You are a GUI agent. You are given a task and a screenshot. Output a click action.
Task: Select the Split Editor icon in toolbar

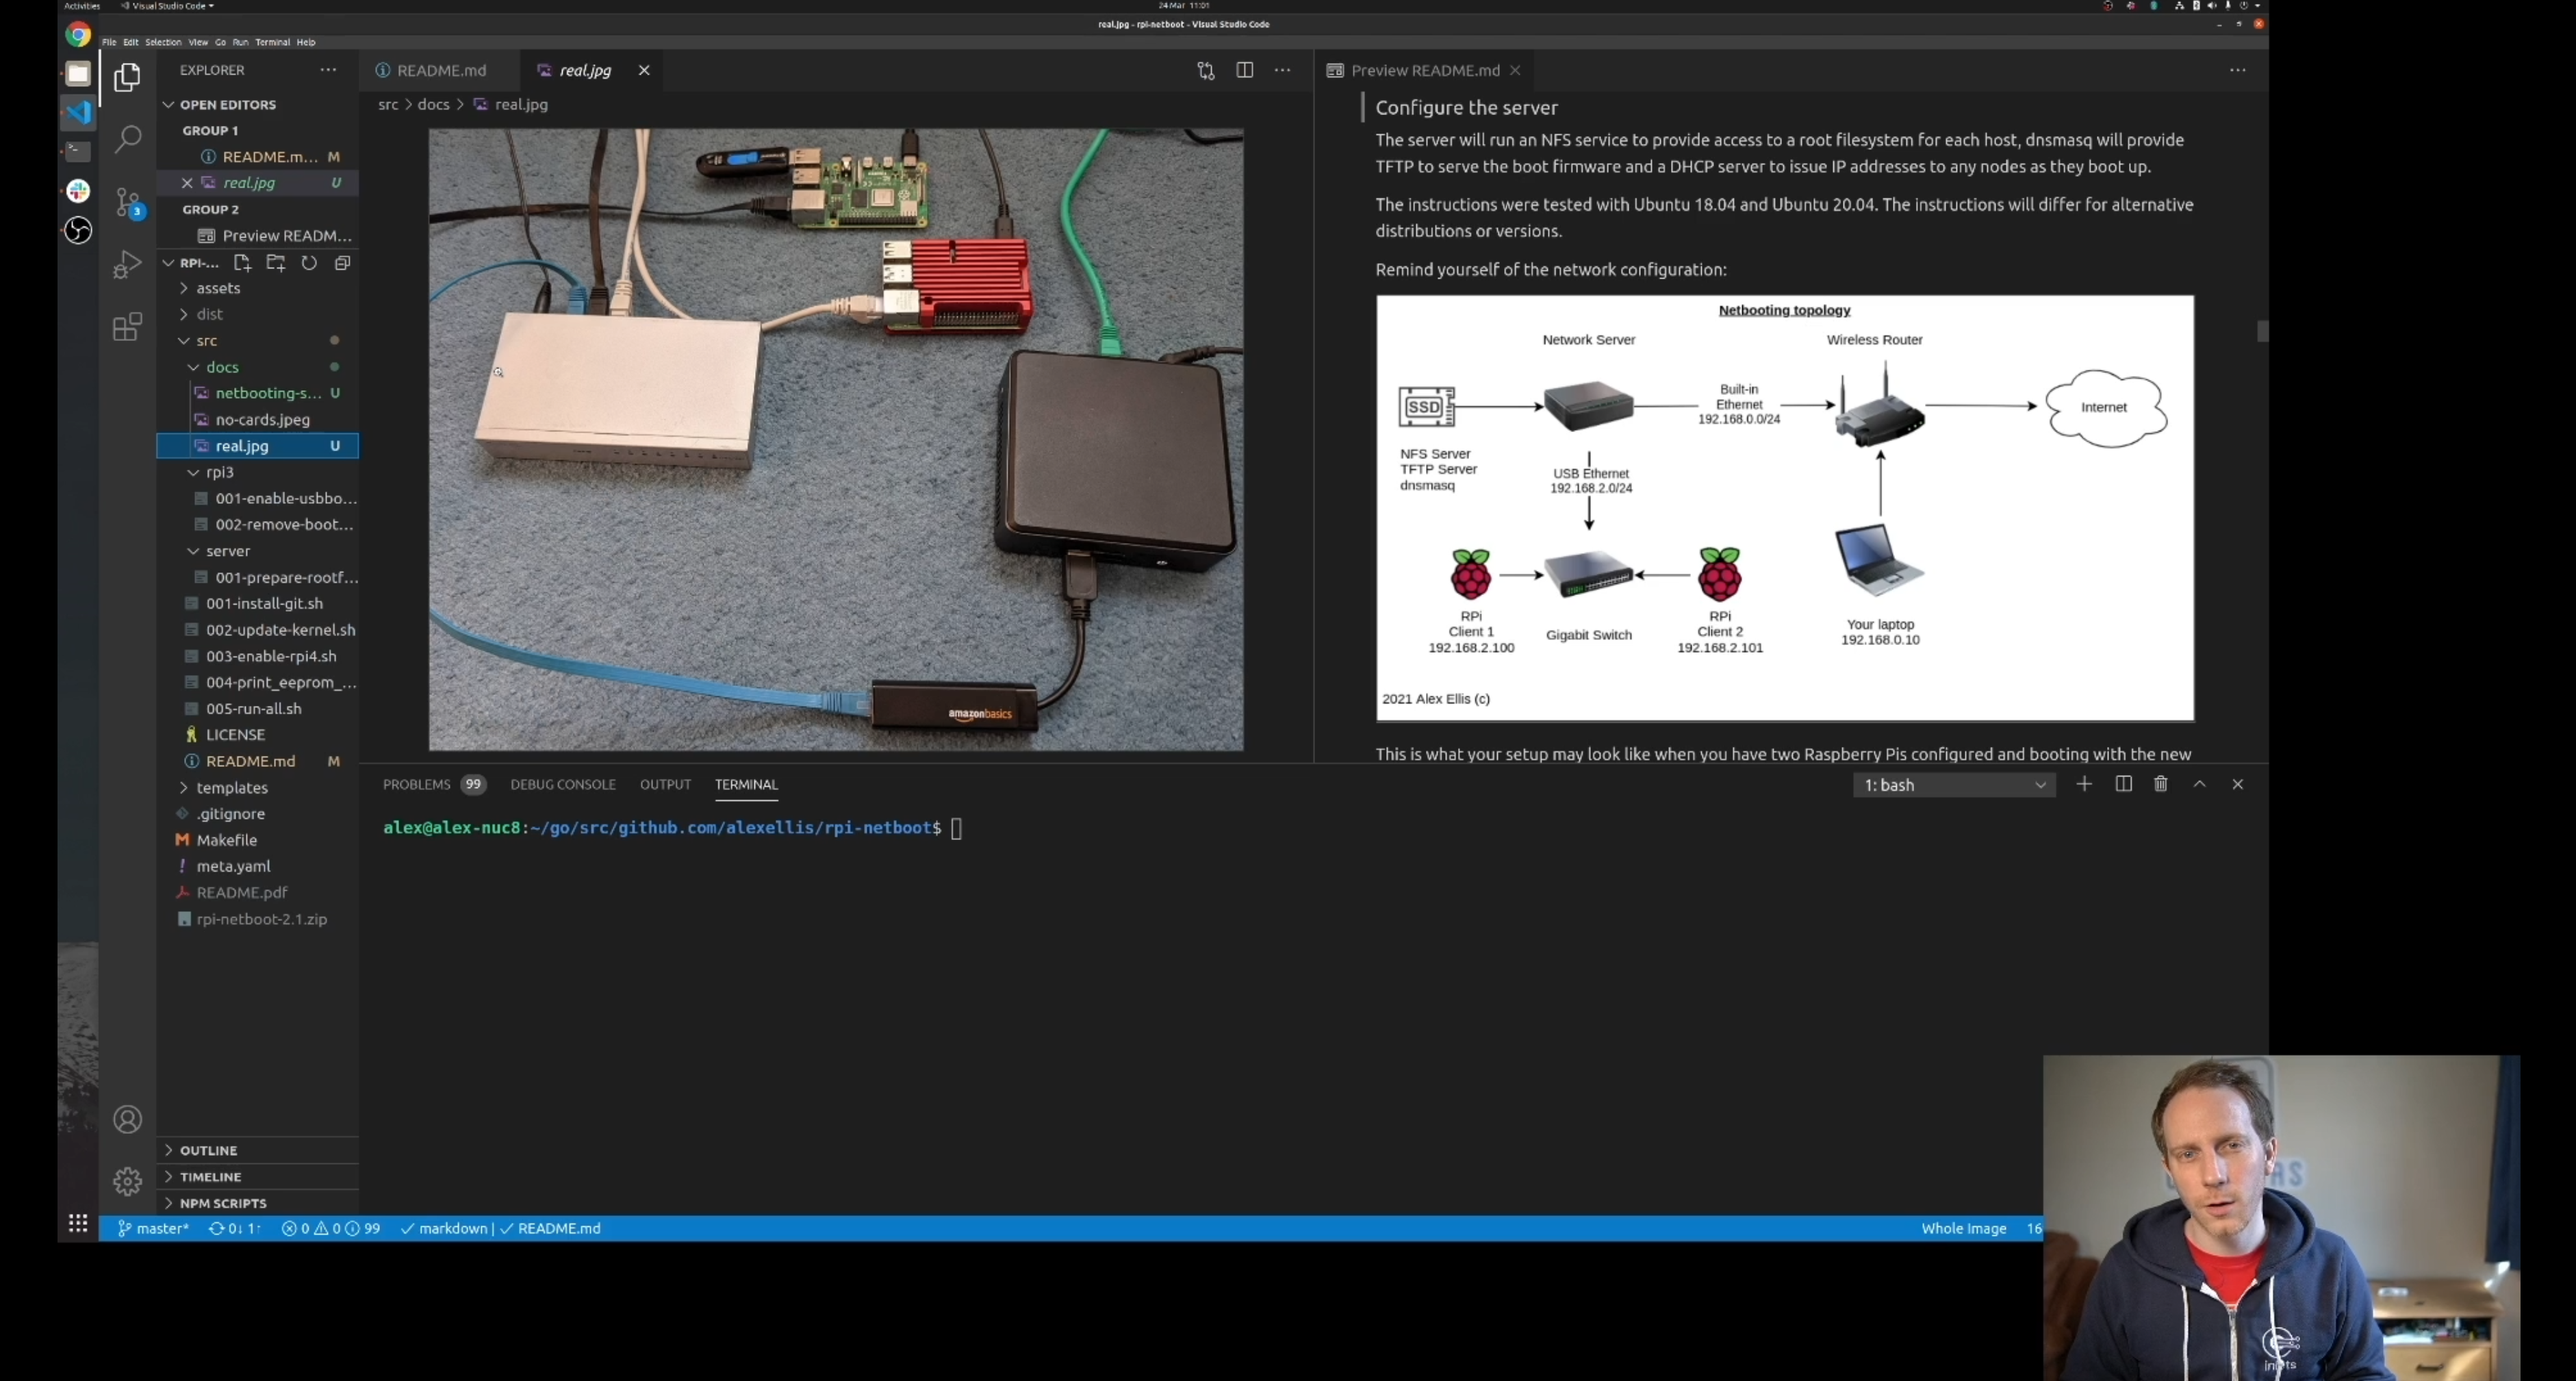click(x=1244, y=70)
